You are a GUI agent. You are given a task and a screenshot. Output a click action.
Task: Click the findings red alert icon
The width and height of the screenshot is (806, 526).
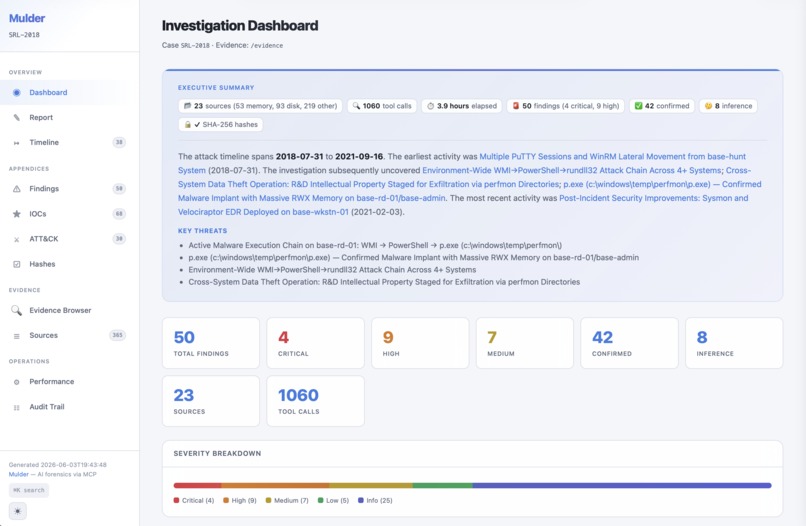pyautogui.click(x=516, y=106)
